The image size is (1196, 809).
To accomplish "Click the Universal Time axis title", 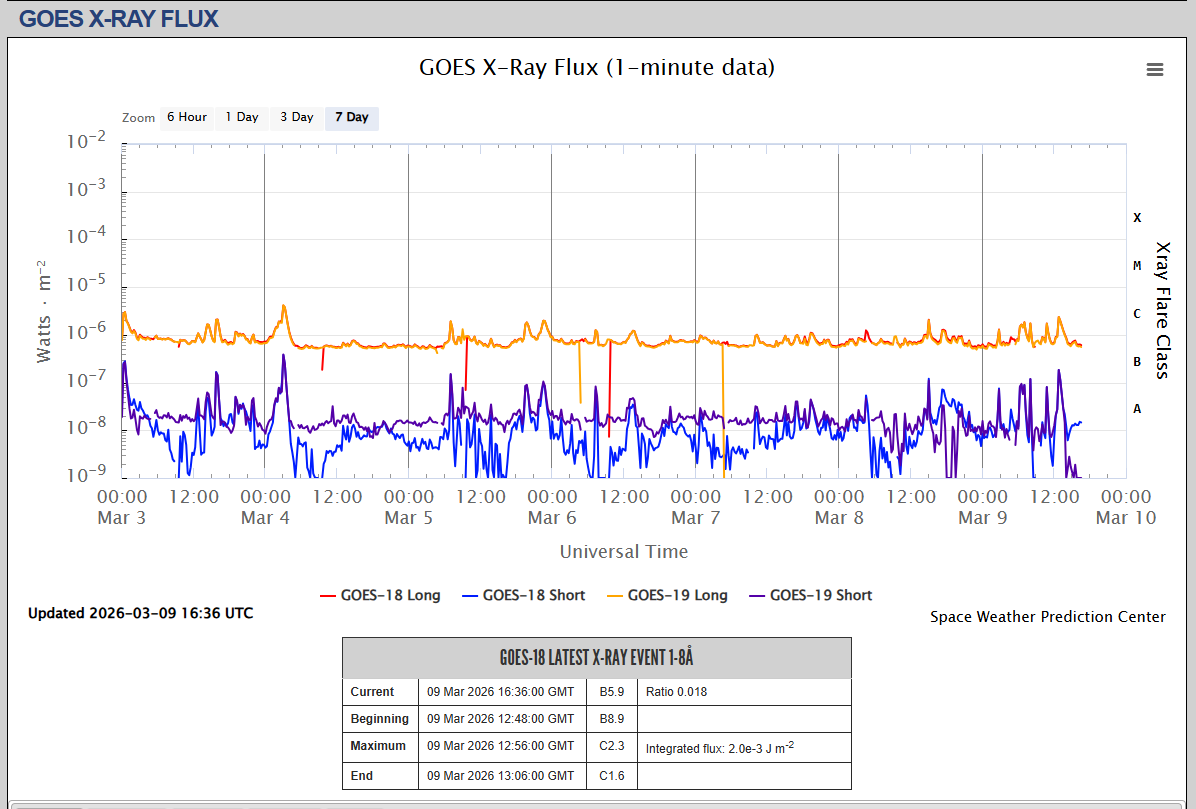I will coord(623,551).
